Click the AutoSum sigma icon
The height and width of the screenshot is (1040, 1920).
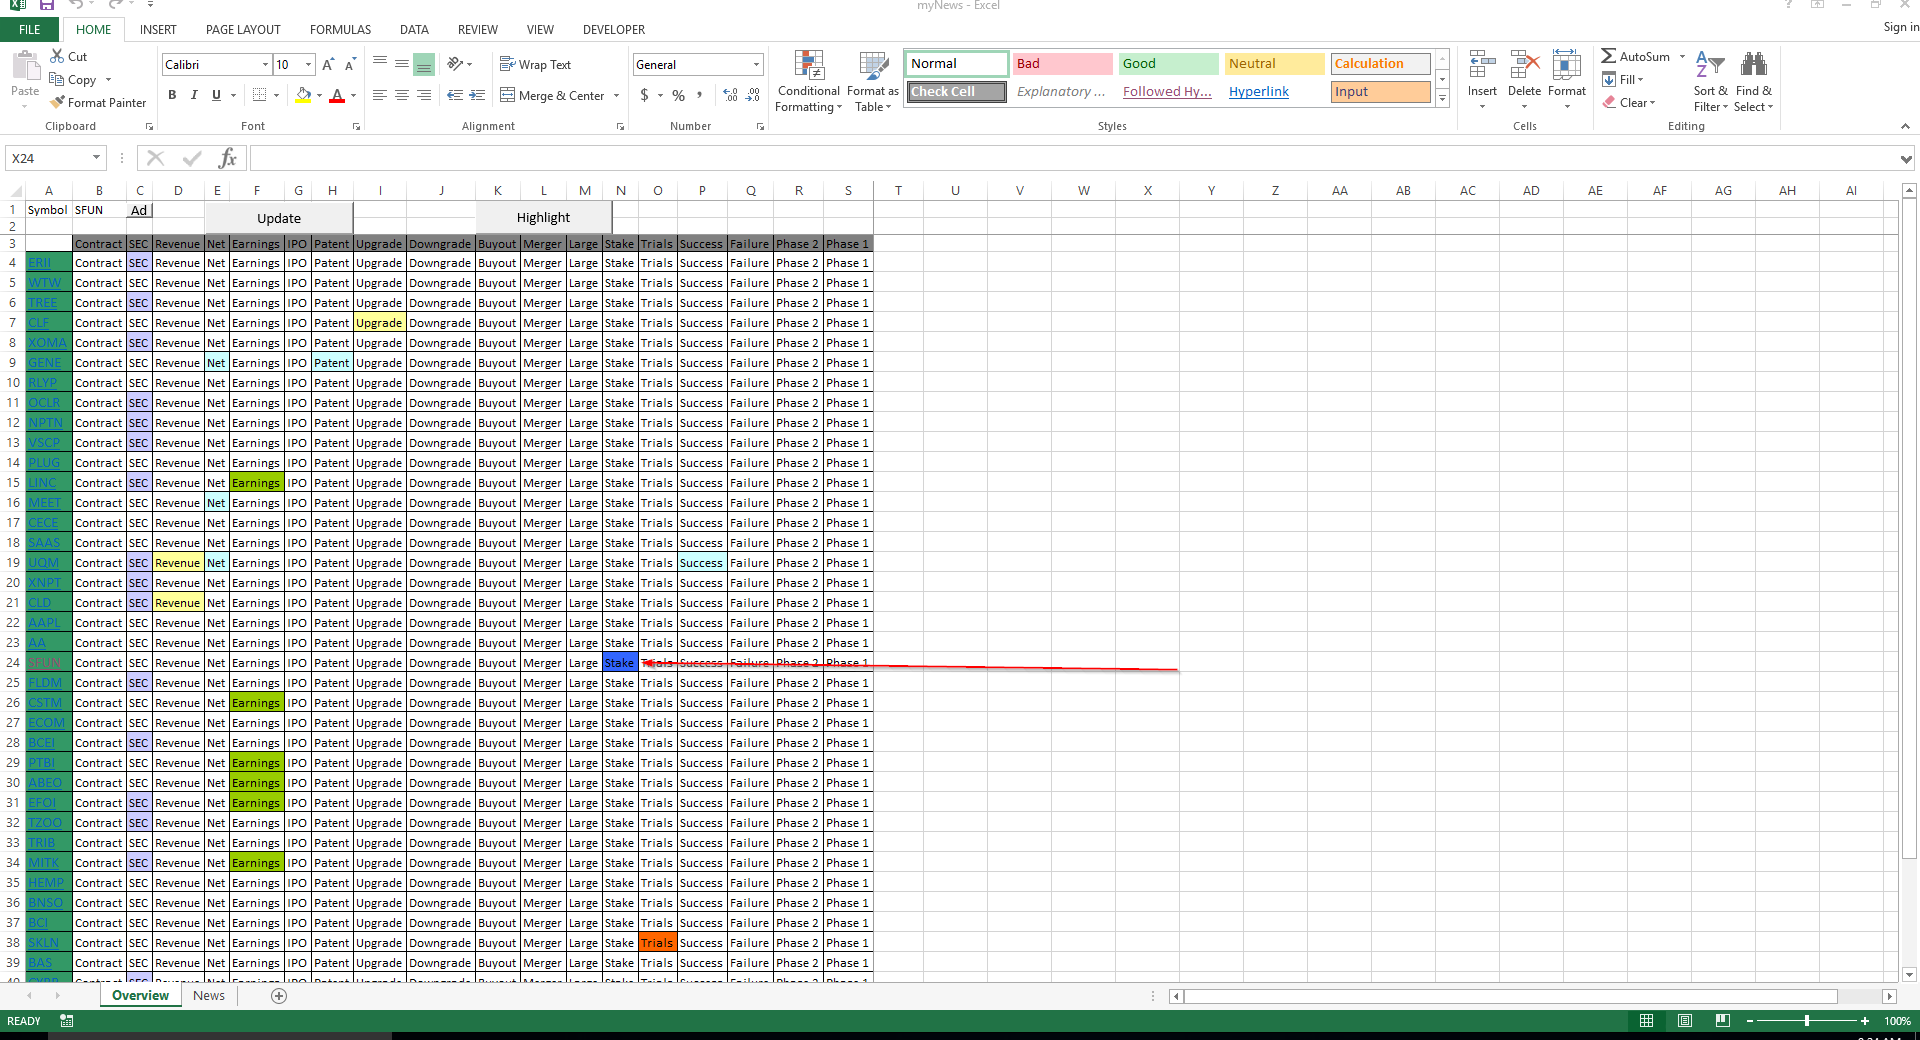[x=1608, y=57]
